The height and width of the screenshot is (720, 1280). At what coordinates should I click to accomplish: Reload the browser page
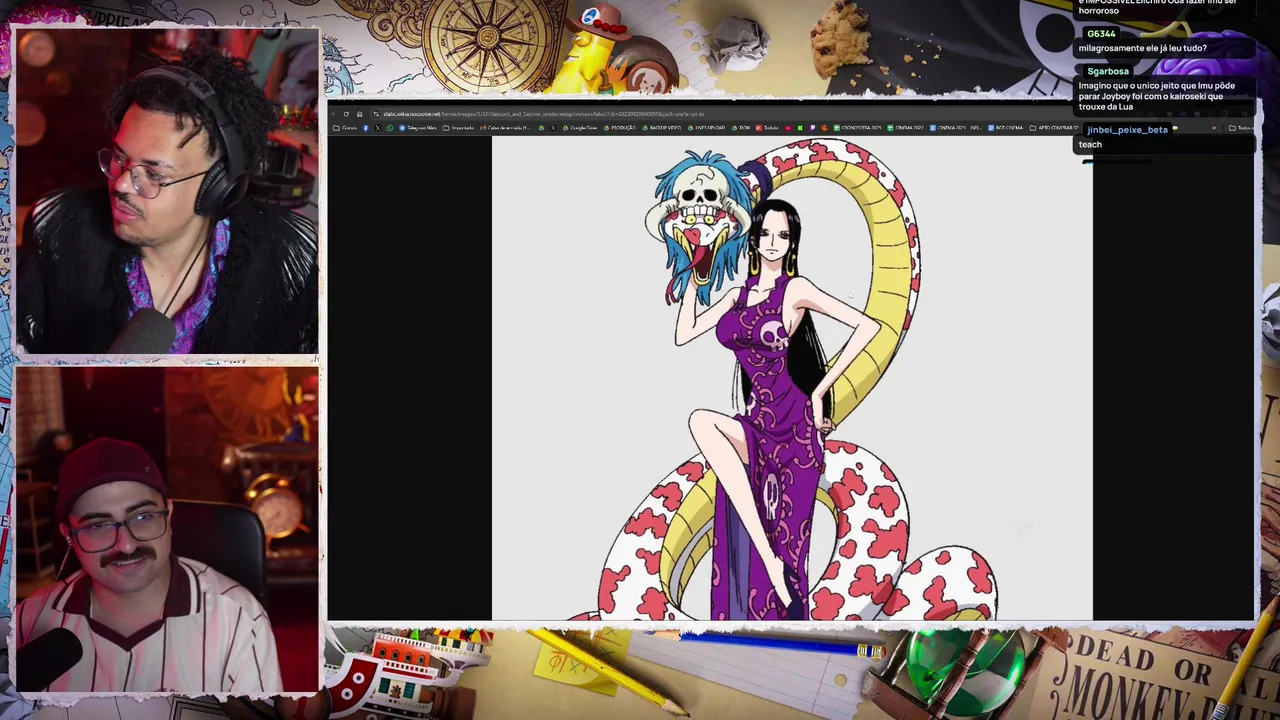tap(346, 114)
